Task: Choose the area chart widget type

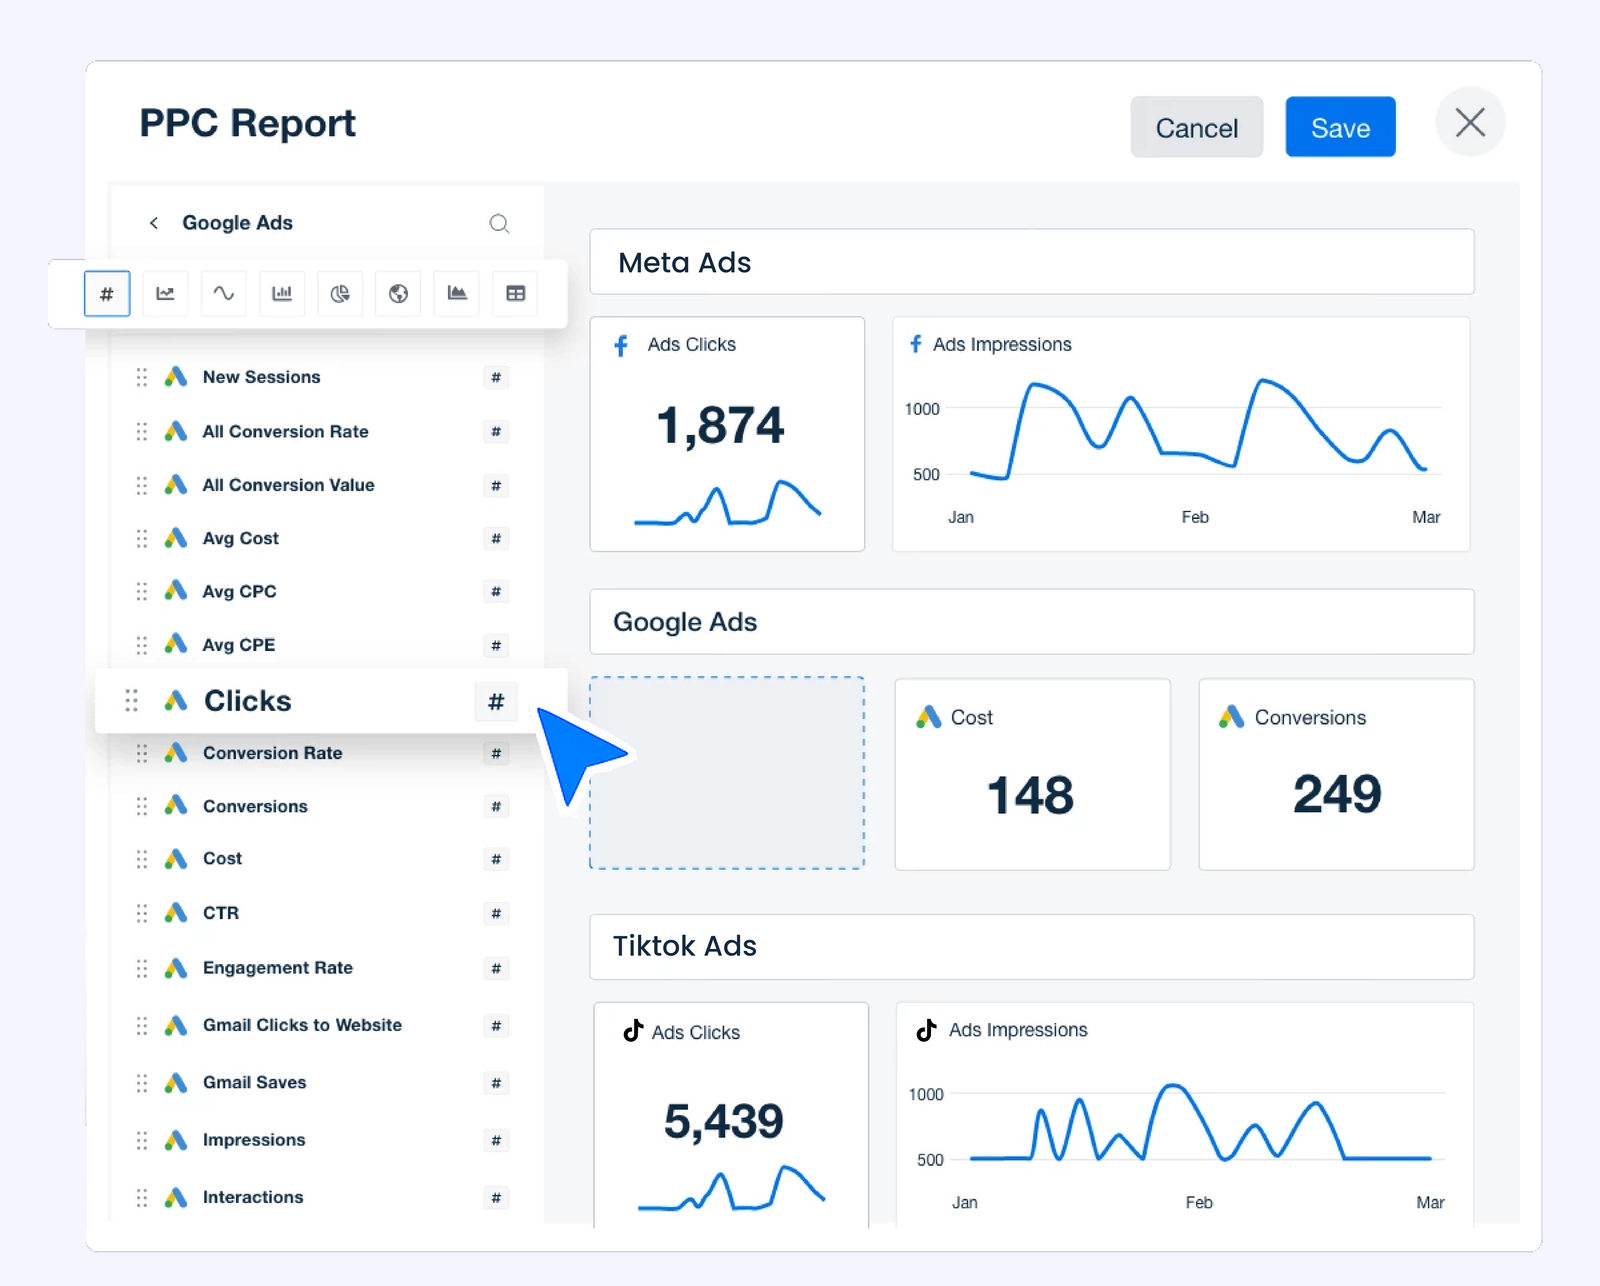Action: [457, 294]
